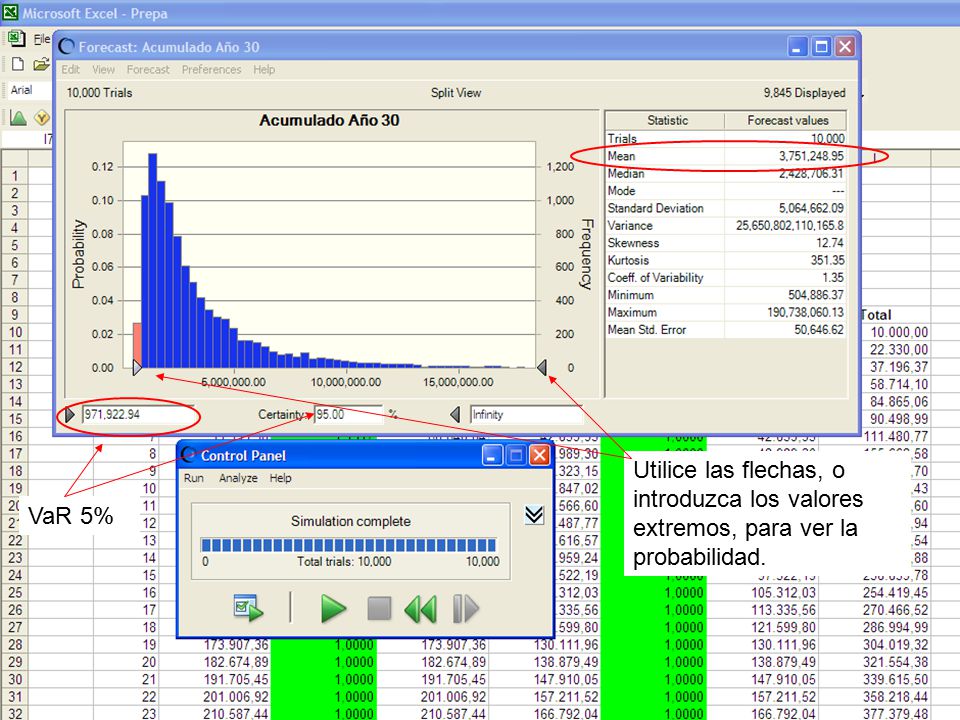
Task: Click the simulation progress bar
Action: point(348,545)
